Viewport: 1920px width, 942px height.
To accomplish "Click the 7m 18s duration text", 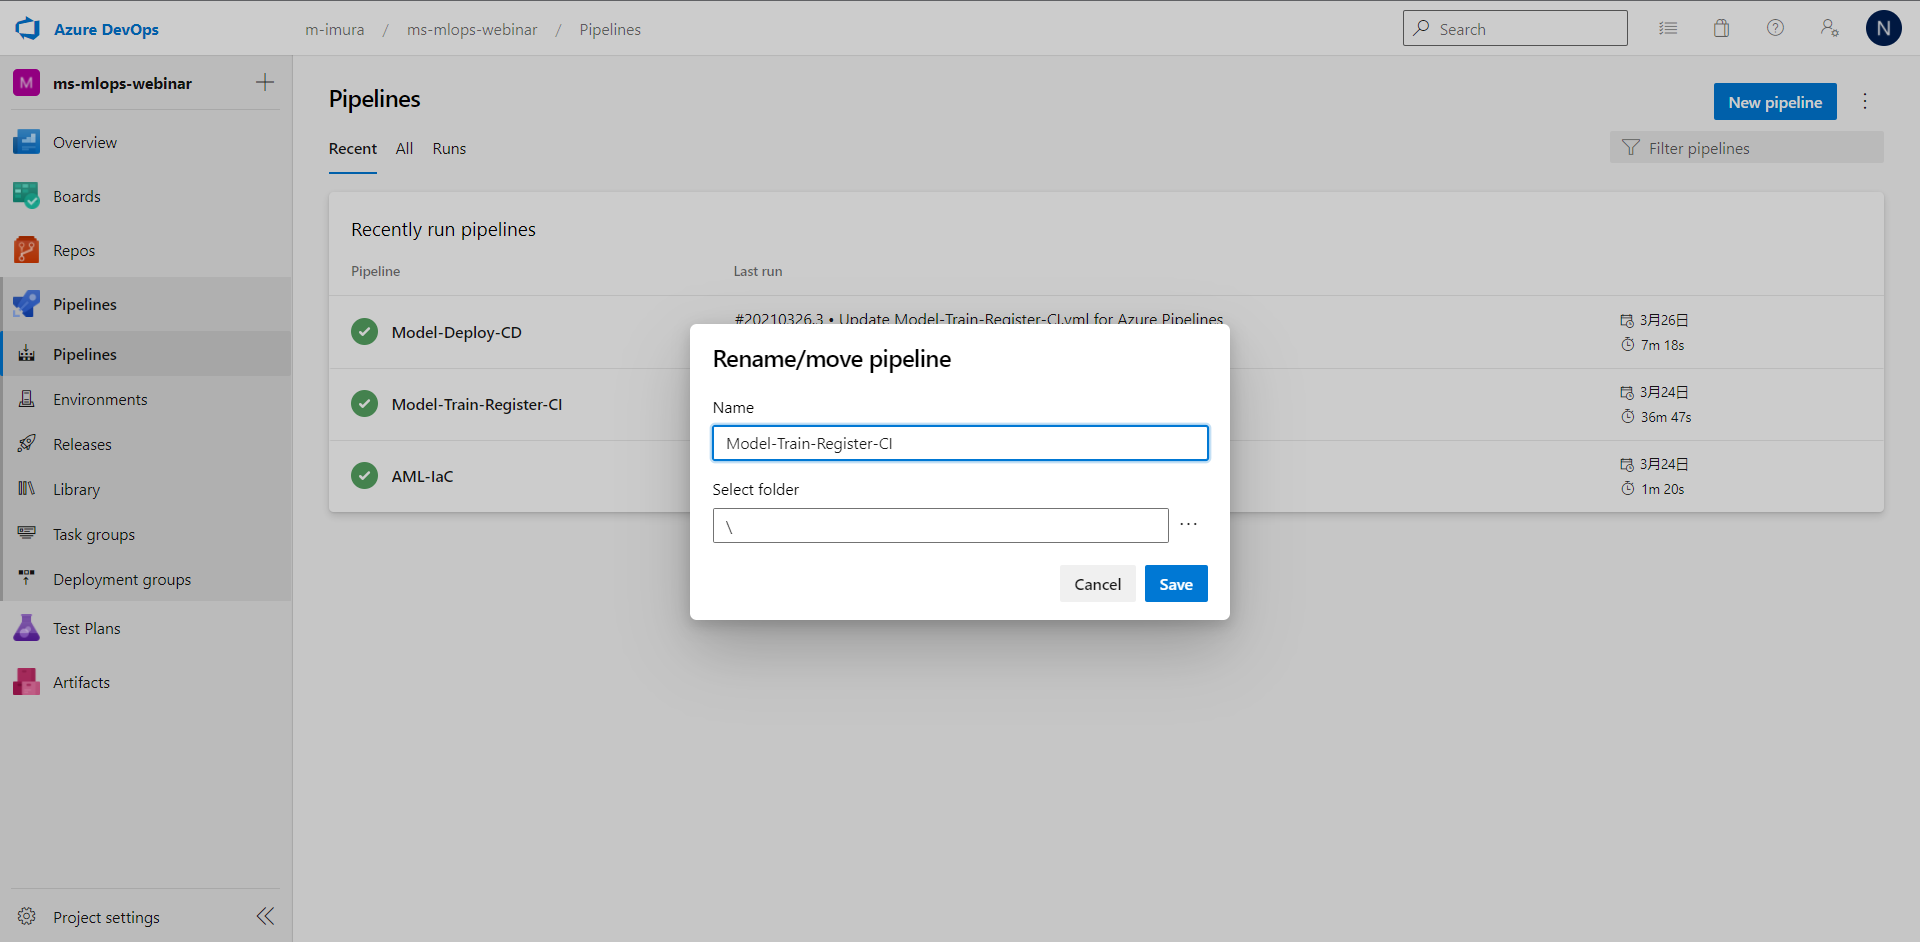I will pos(1662,345).
